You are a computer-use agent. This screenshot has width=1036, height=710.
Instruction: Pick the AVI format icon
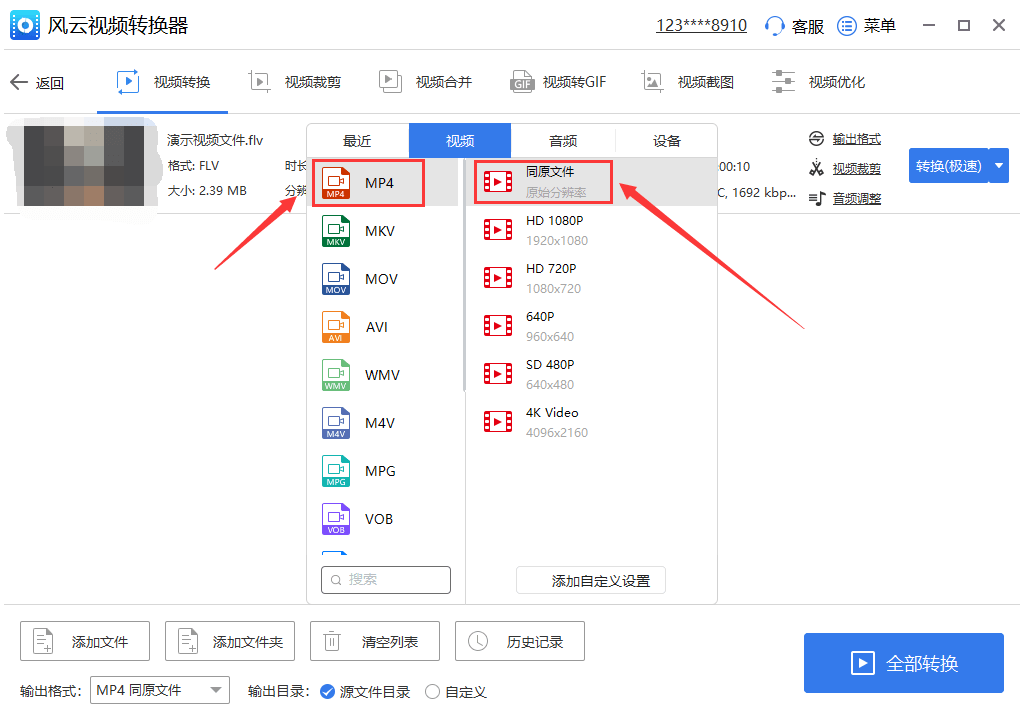point(336,327)
